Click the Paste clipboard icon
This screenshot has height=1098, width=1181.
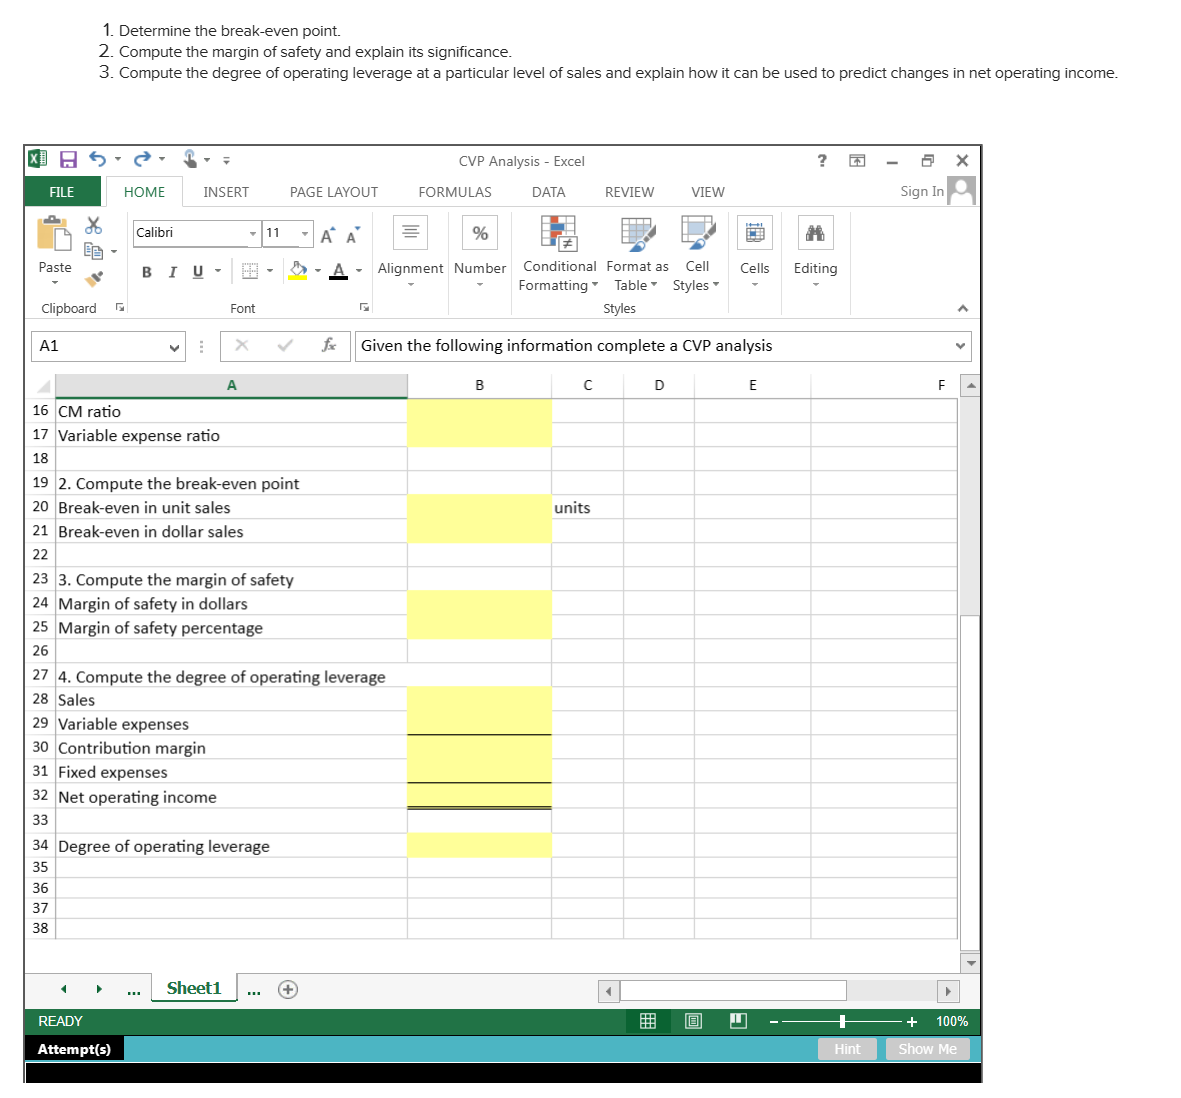tap(54, 233)
